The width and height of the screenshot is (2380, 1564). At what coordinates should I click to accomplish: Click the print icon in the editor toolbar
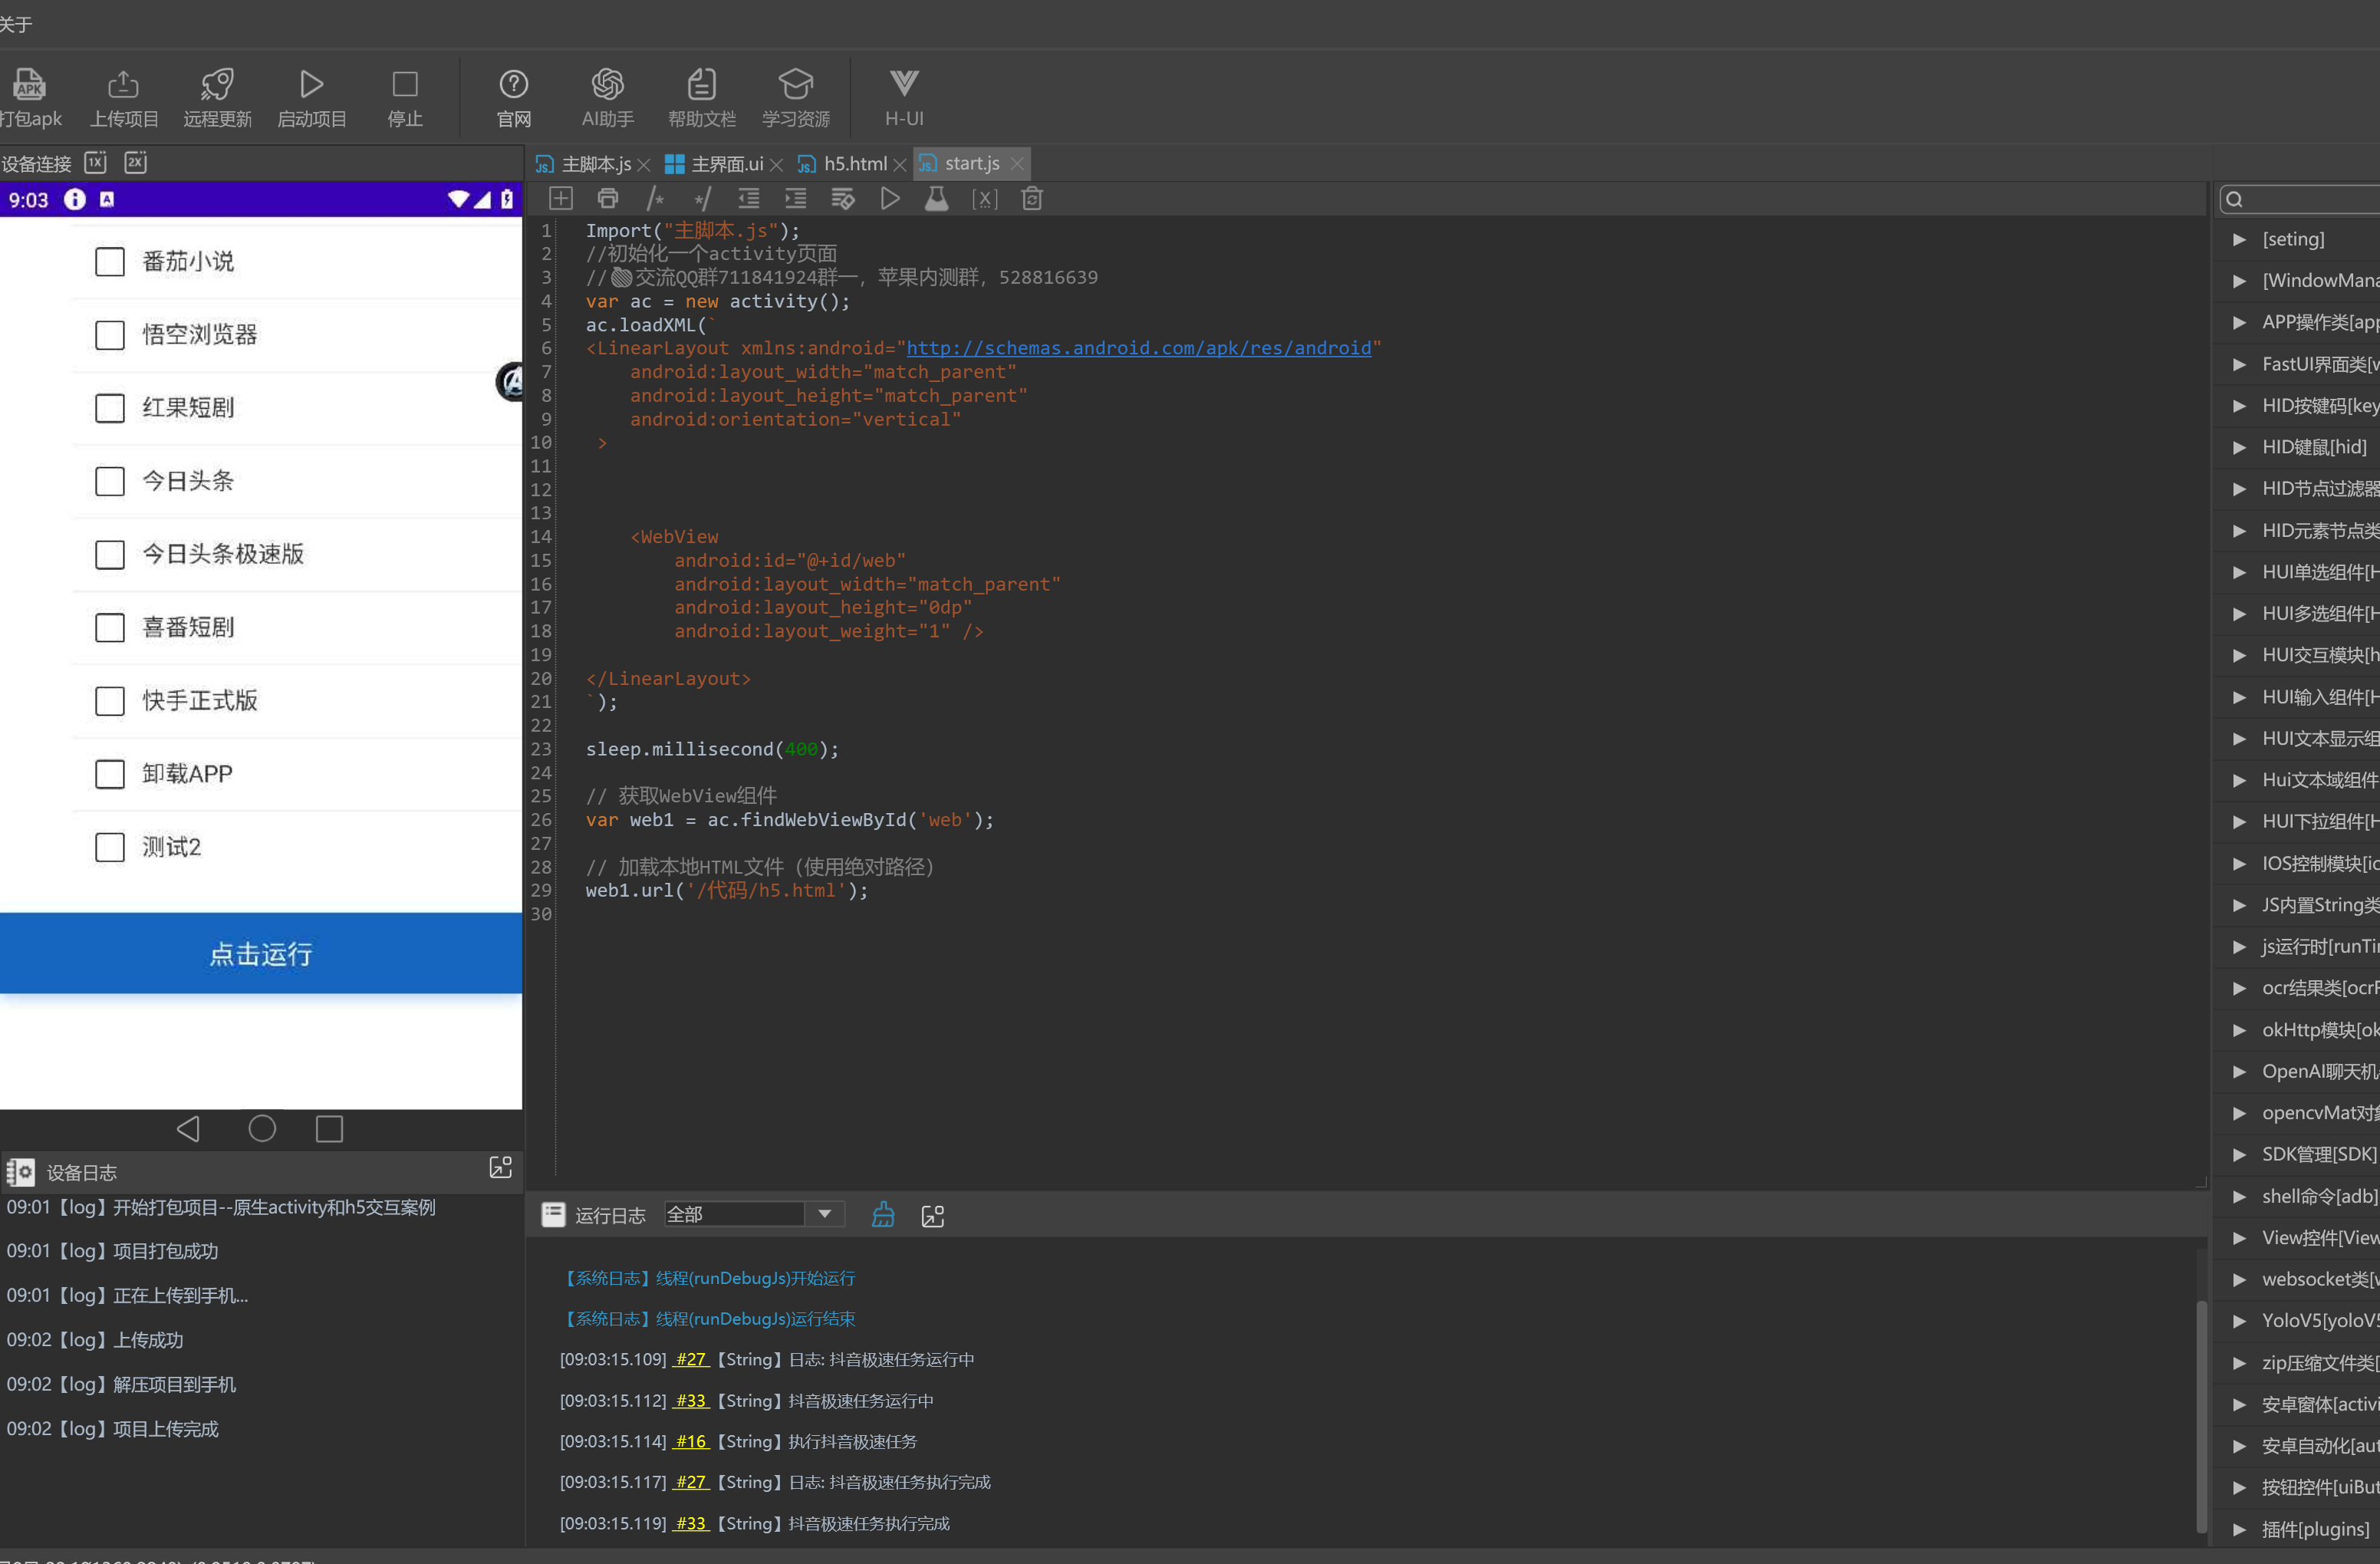(607, 199)
